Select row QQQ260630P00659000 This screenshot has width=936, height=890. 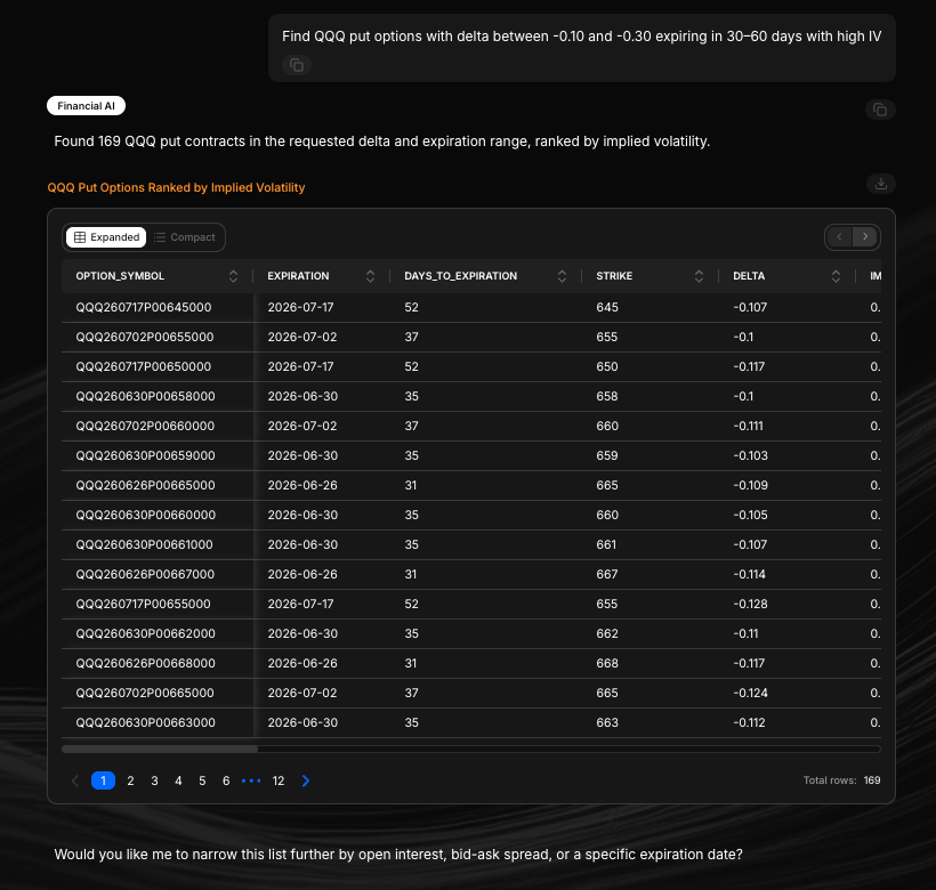pos(471,455)
